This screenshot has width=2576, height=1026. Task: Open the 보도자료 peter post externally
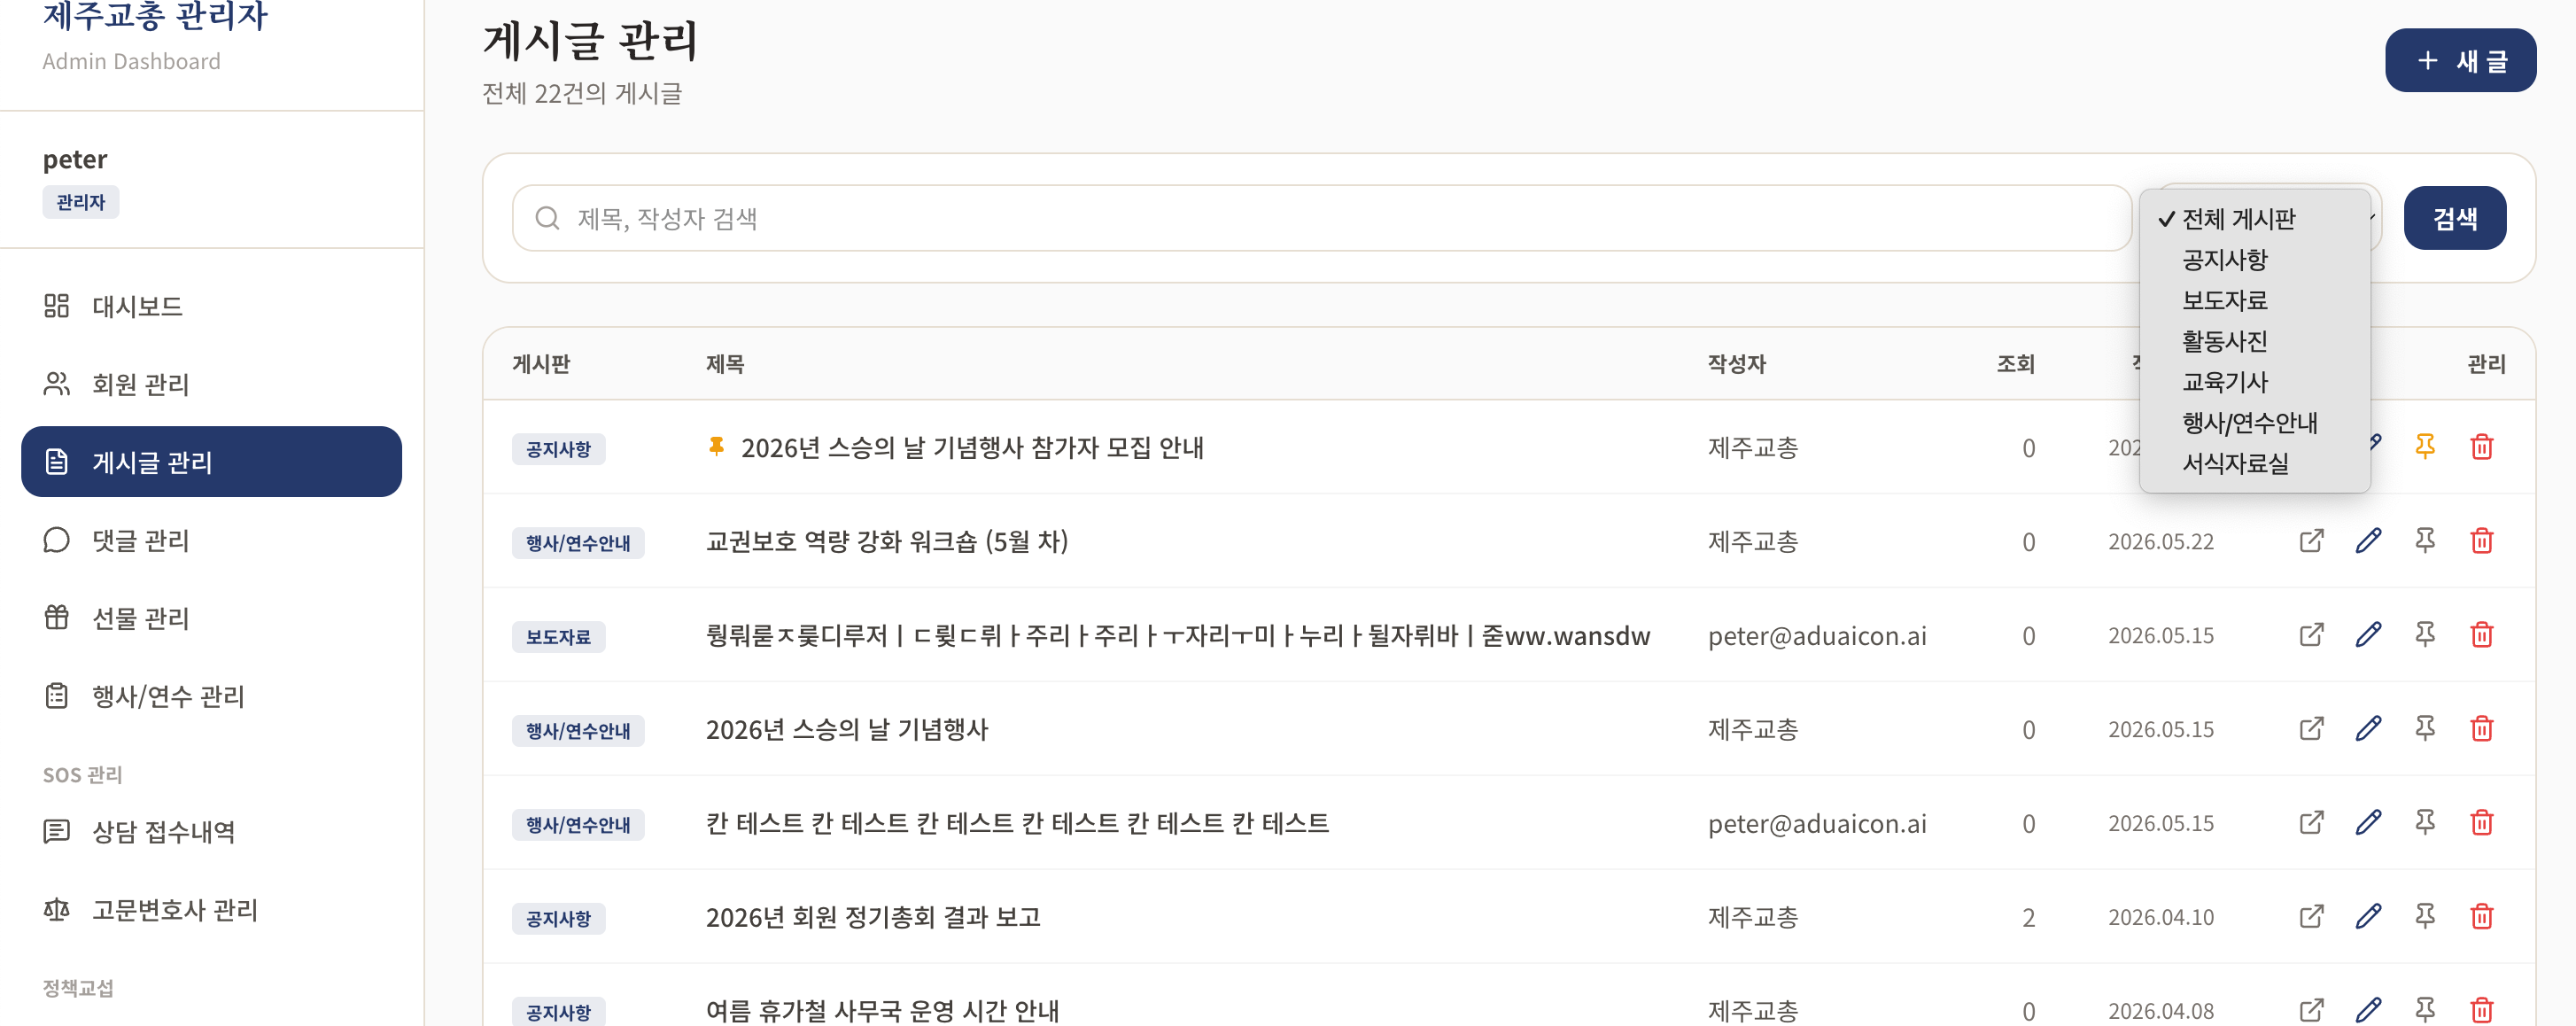click(x=2311, y=635)
